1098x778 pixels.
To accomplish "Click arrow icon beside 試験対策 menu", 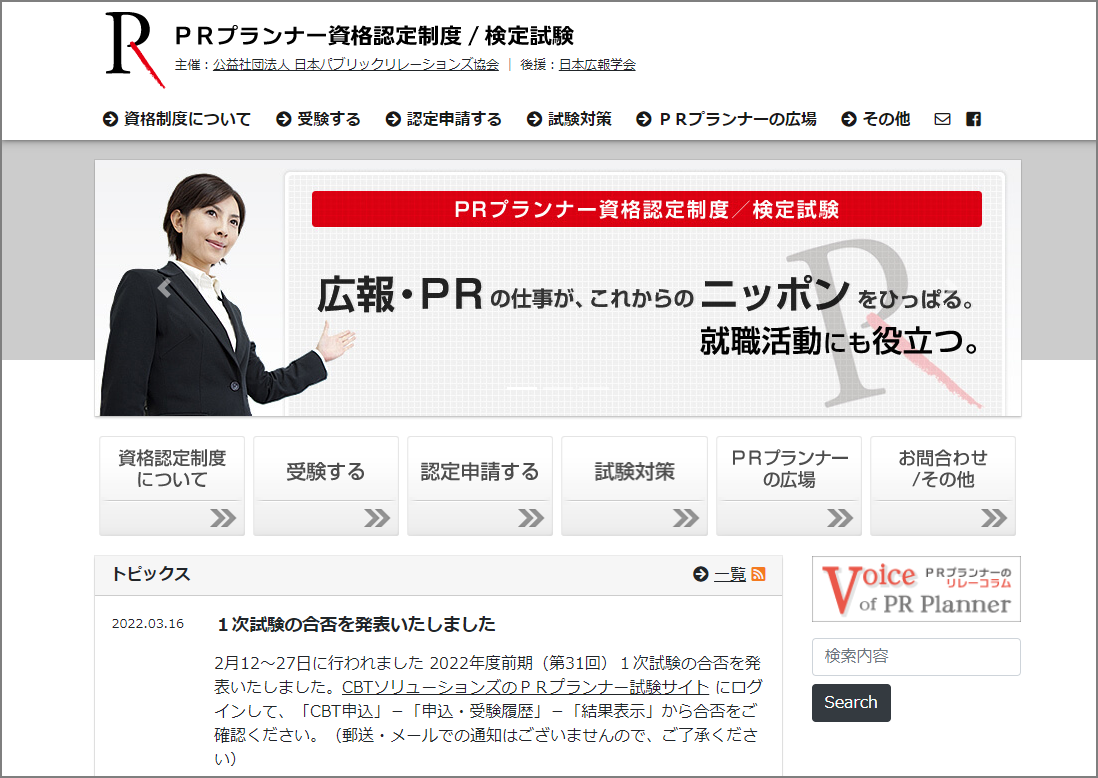I will (534, 119).
